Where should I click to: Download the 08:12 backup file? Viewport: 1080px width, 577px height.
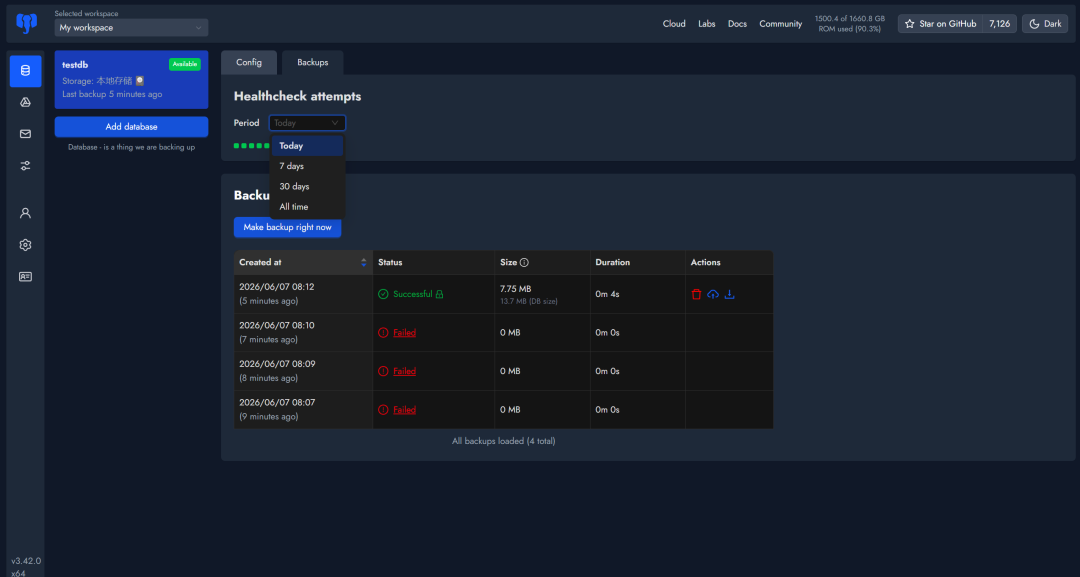pyautogui.click(x=729, y=295)
